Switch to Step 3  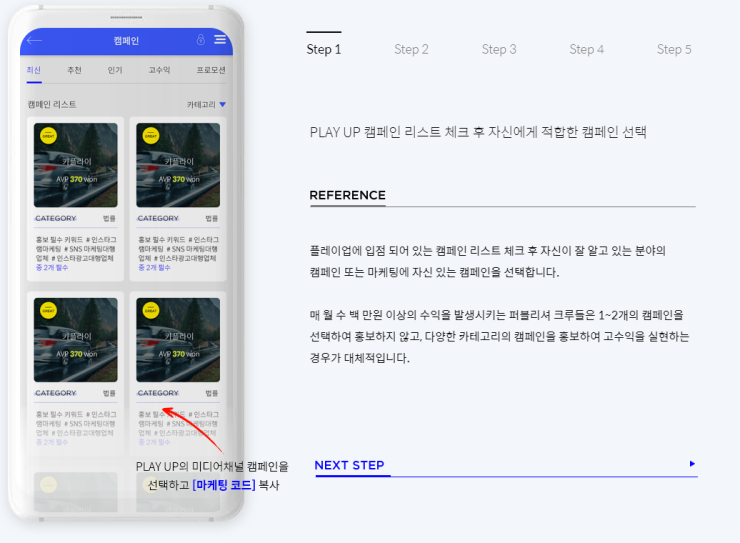tap(499, 49)
